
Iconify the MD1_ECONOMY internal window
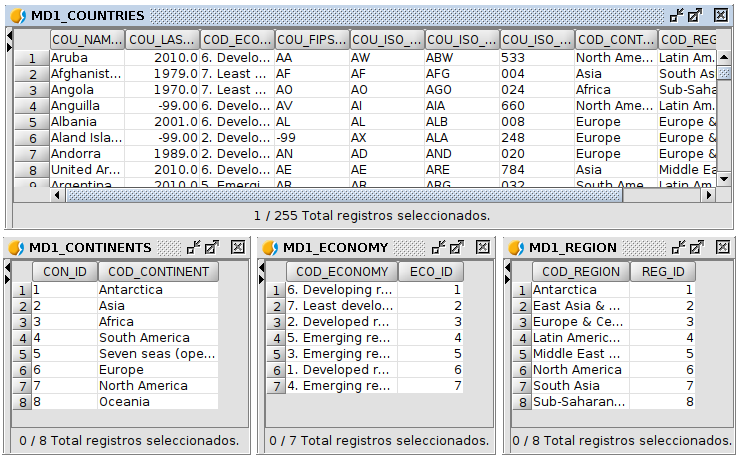click(x=438, y=247)
